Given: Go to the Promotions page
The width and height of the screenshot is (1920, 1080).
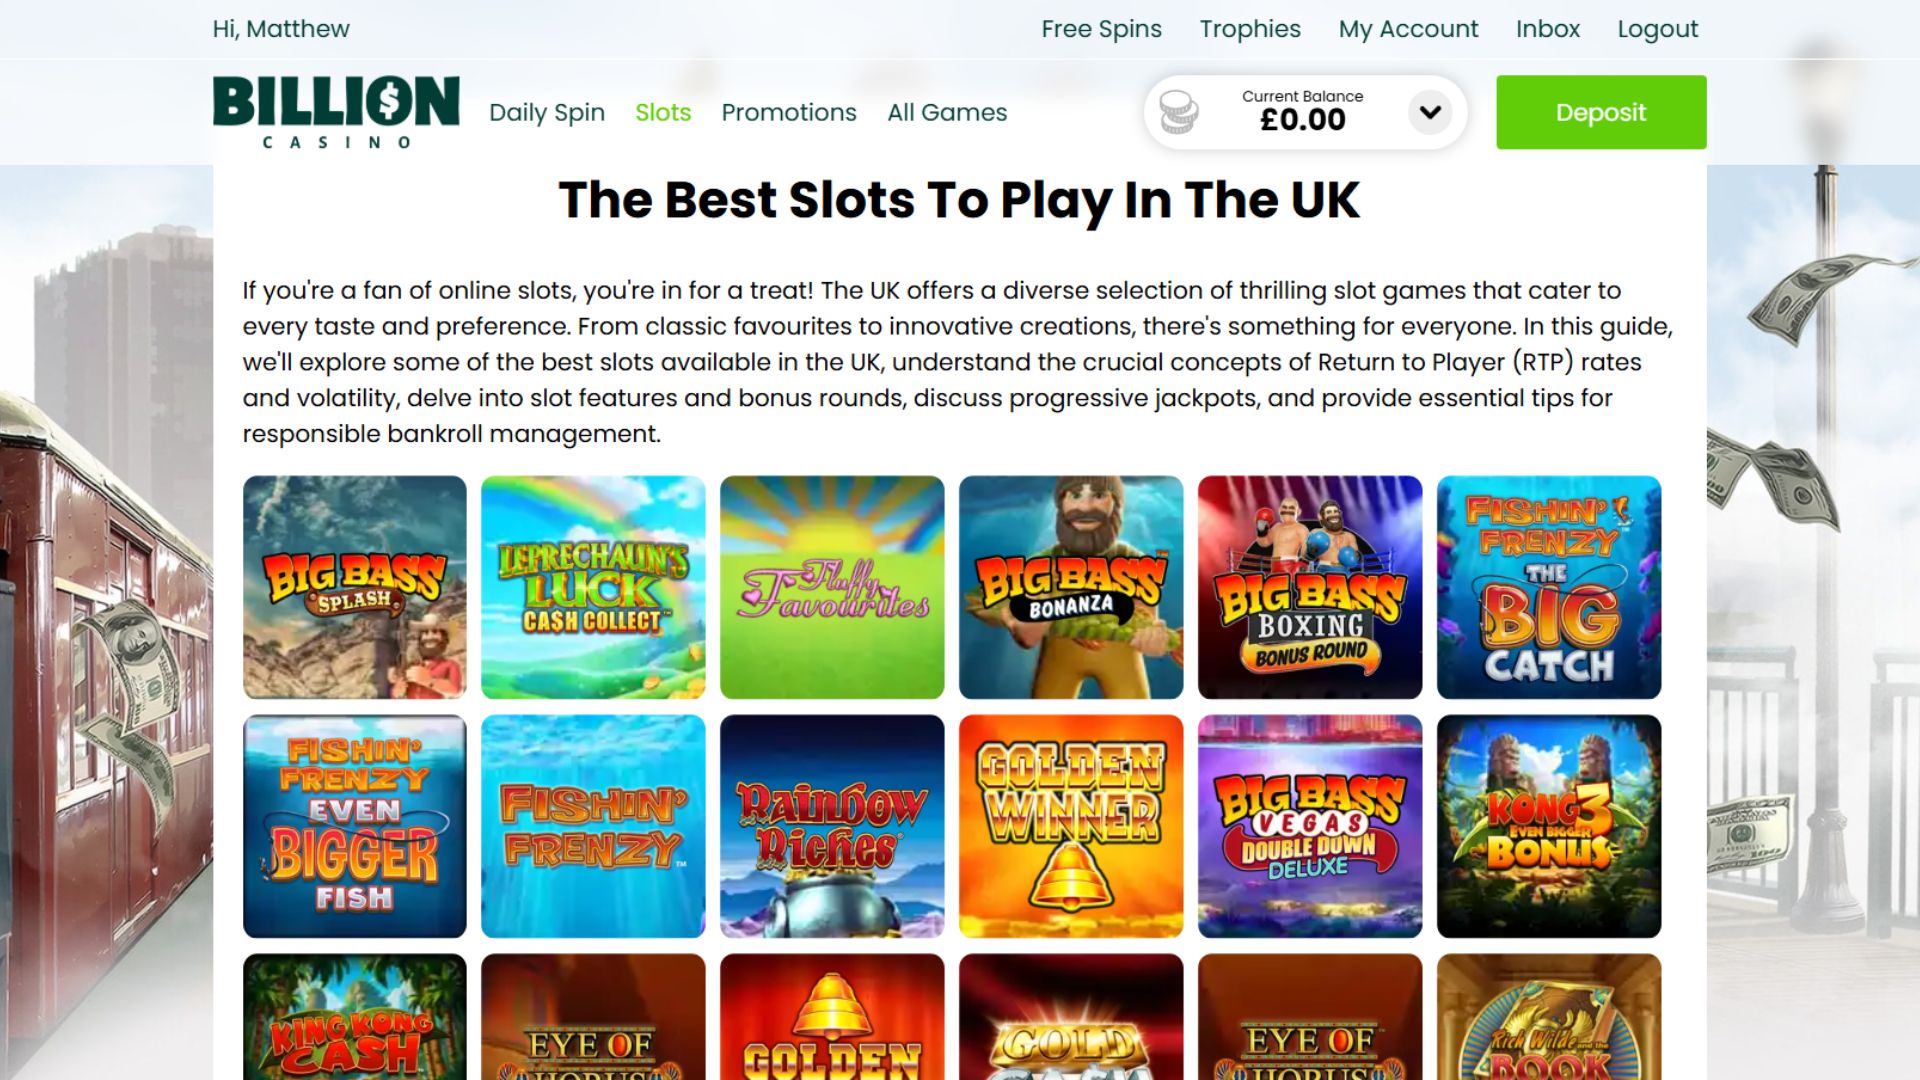Looking at the screenshot, I should click(789, 112).
